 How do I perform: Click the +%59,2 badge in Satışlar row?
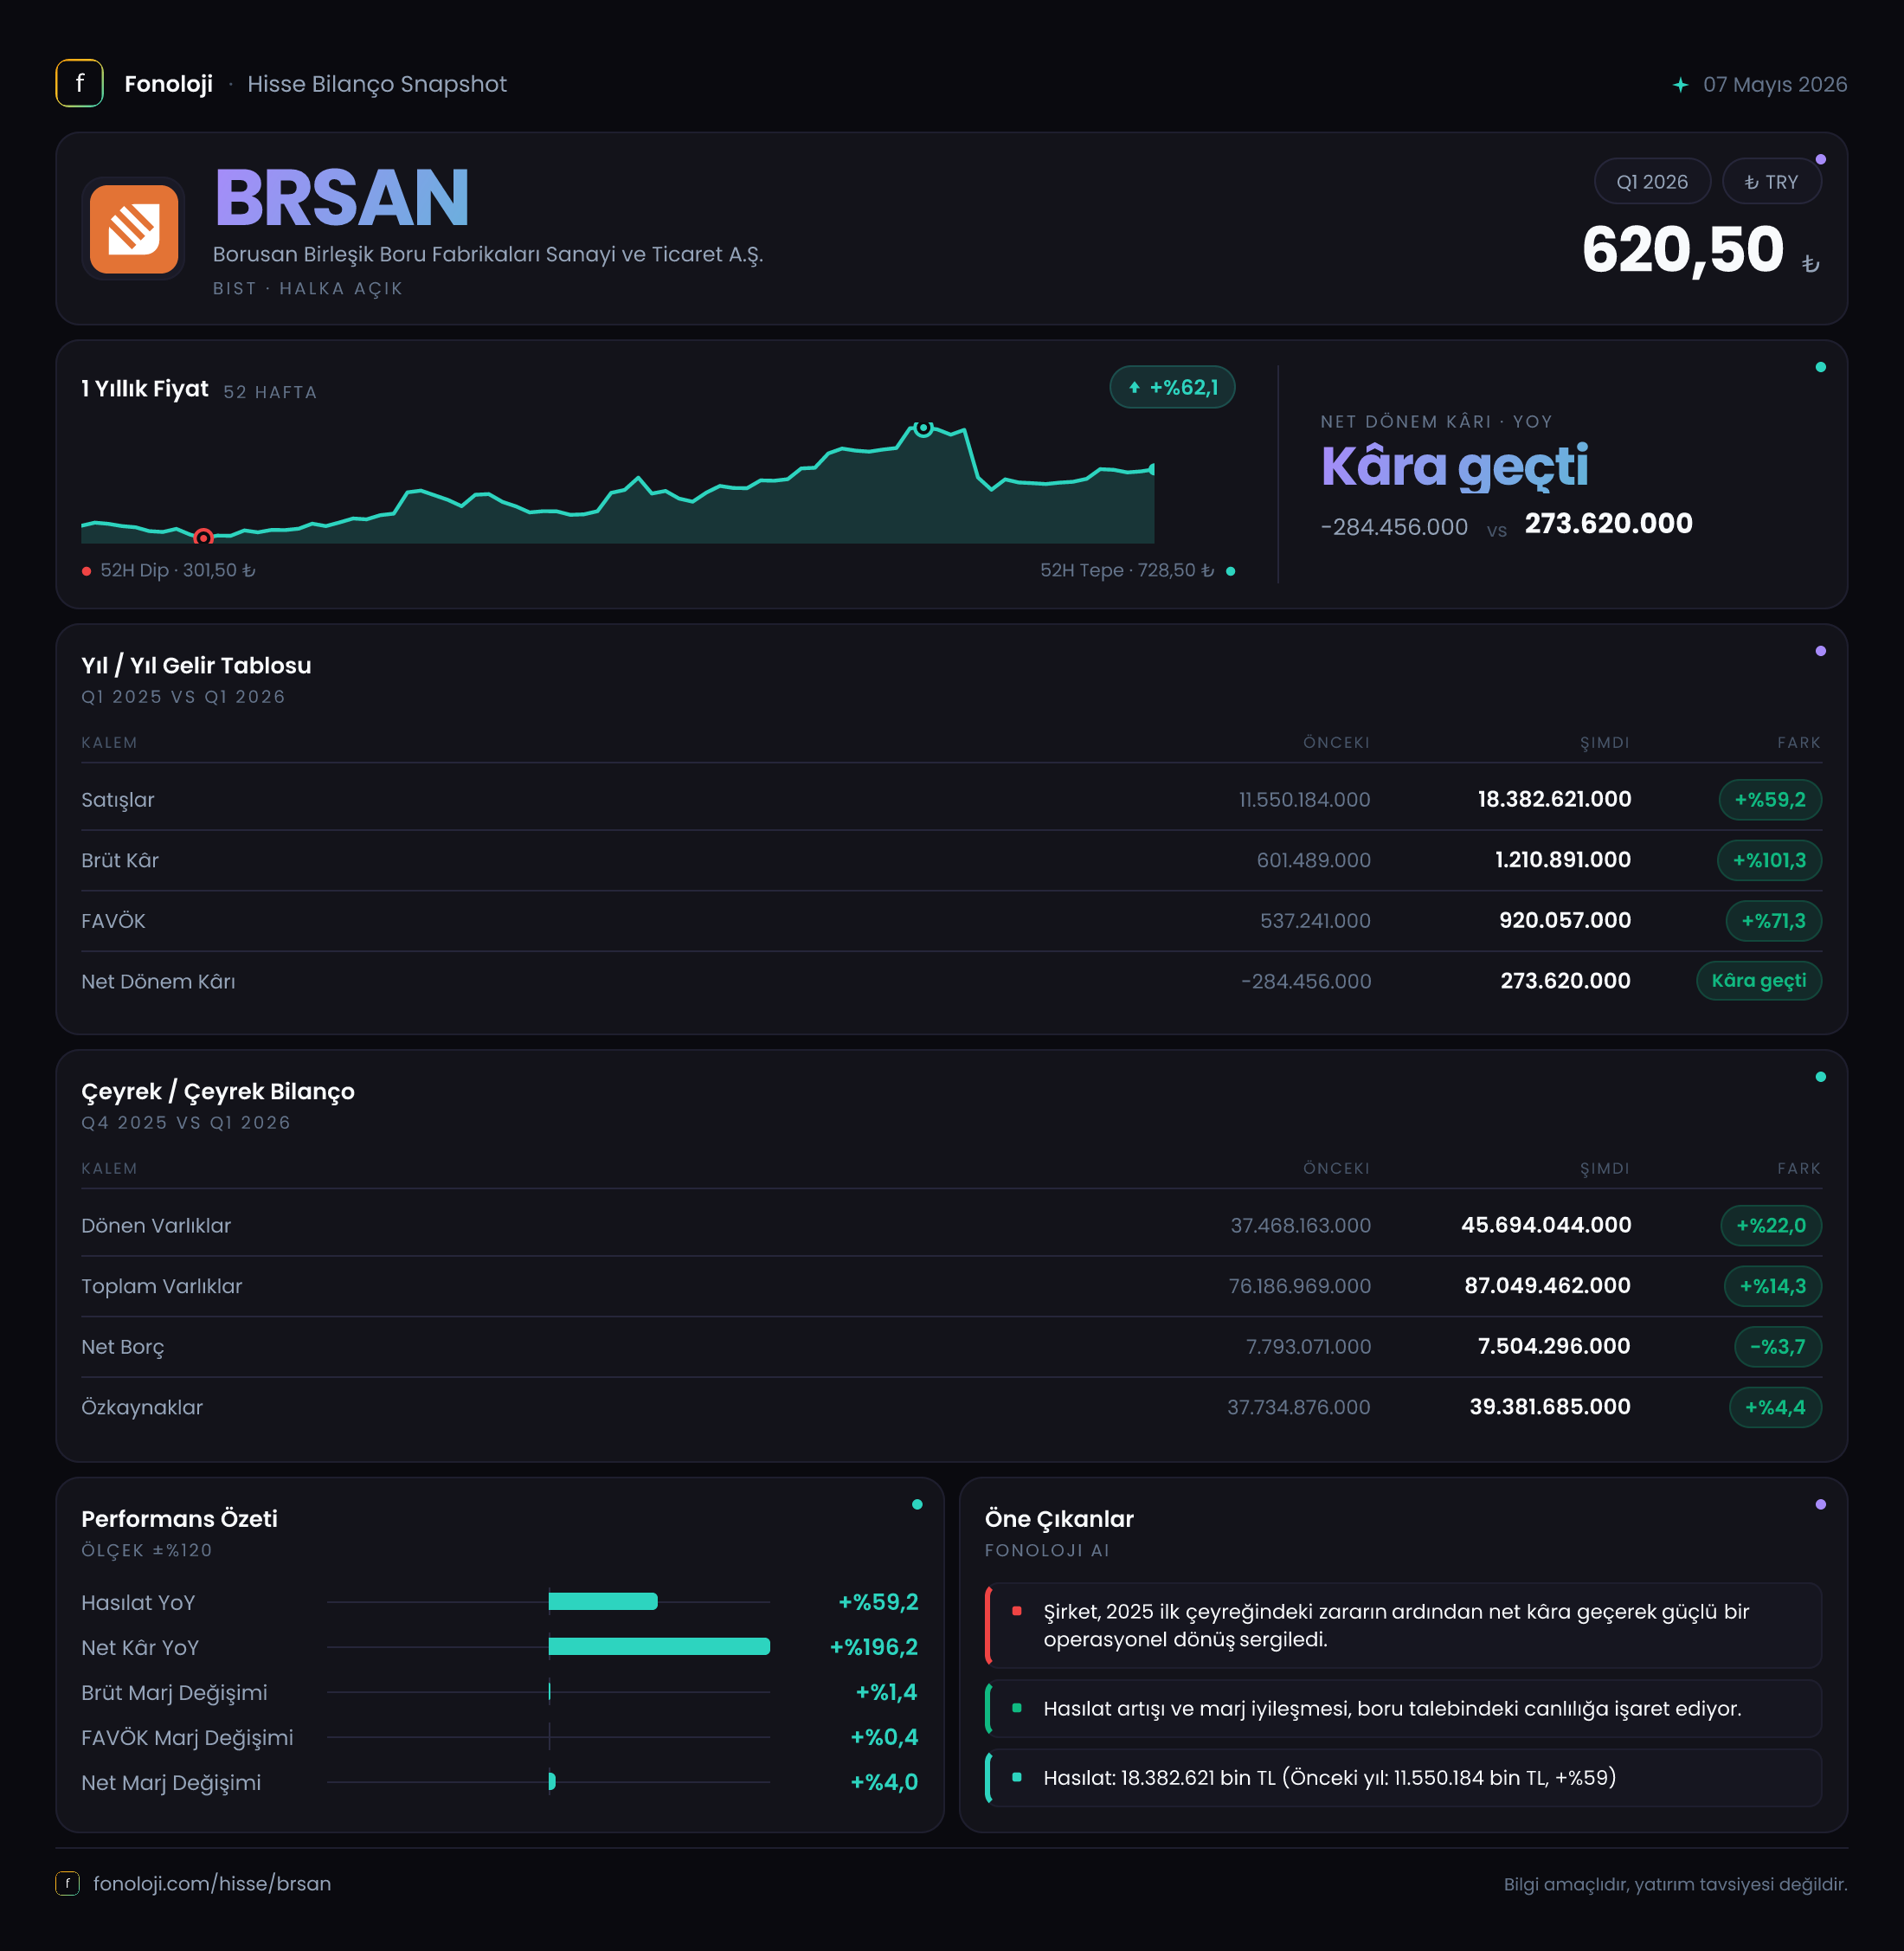[x=1770, y=799]
